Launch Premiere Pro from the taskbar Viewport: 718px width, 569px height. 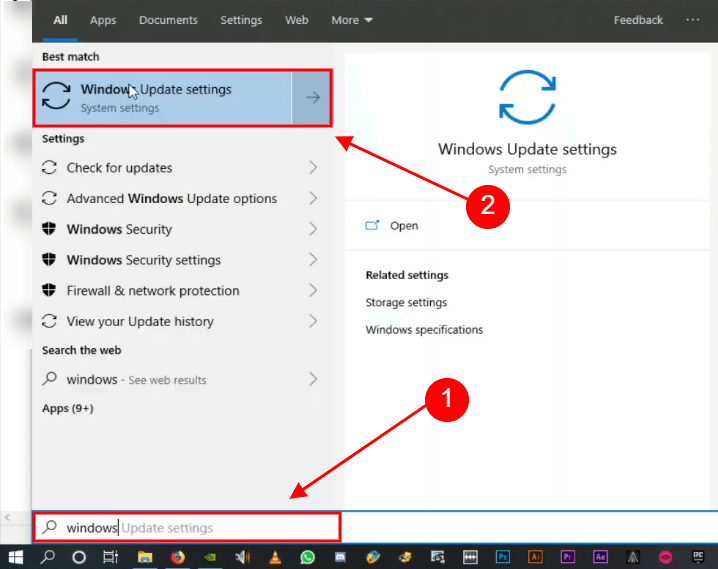[567, 557]
